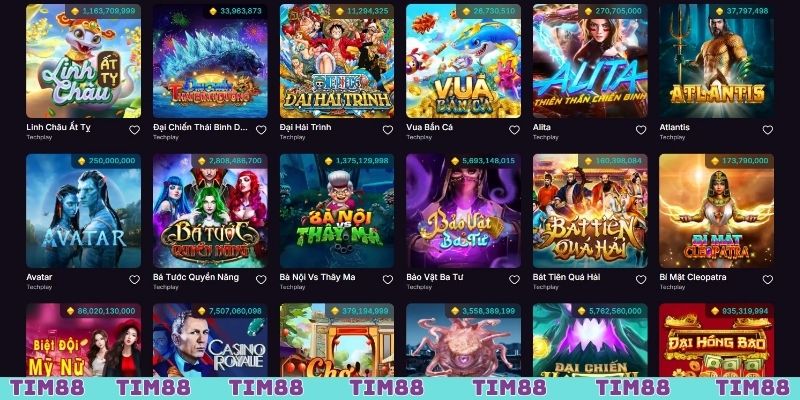The image size is (800, 400).
Task: Favorite the Linh Châu Ất Tỵ game heart
Action: click(134, 130)
